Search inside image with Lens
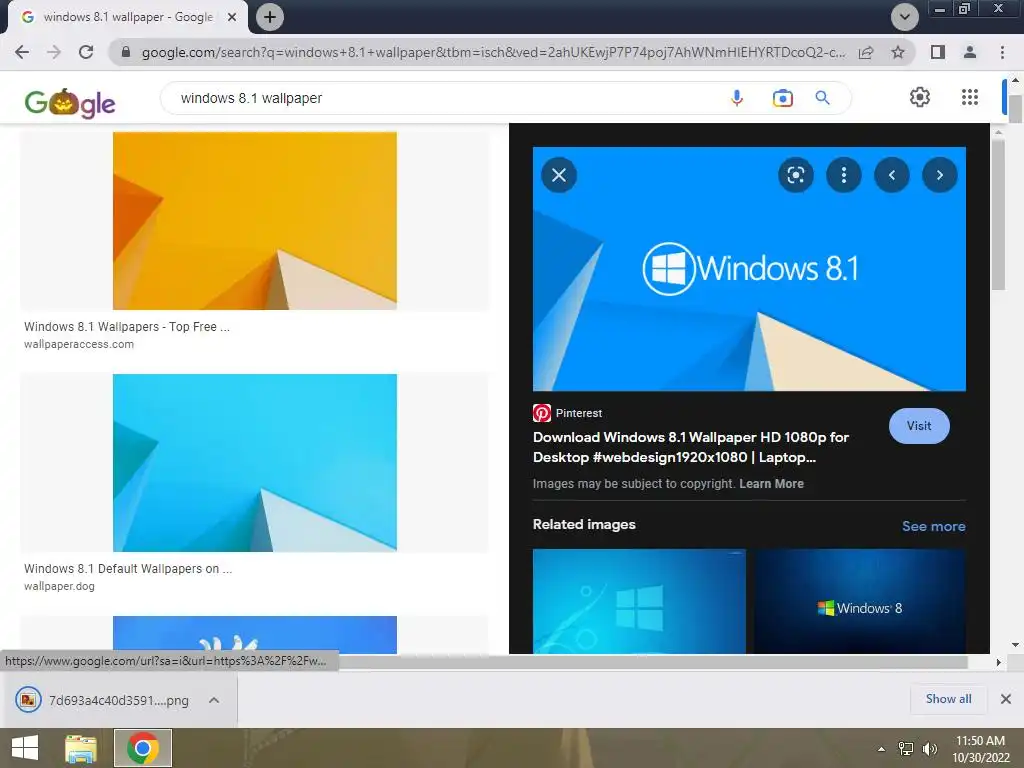This screenshot has width=1024, height=768. pos(795,175)
